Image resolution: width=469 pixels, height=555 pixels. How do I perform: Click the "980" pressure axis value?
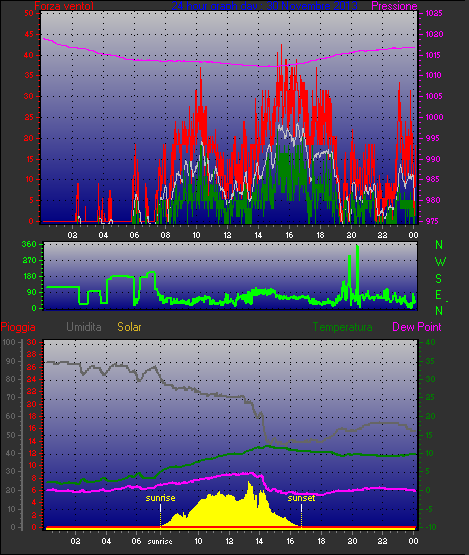click(x=434, y=200)
